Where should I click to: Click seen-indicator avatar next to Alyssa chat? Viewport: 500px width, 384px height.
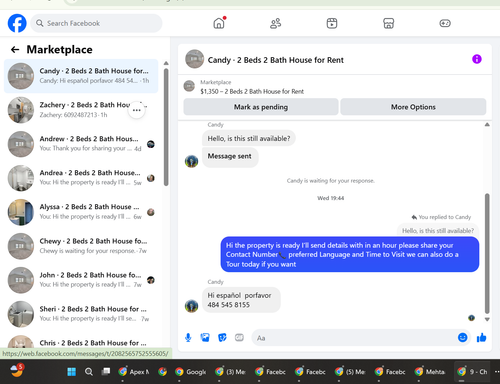pyautogui.click(x=151, y=212)
